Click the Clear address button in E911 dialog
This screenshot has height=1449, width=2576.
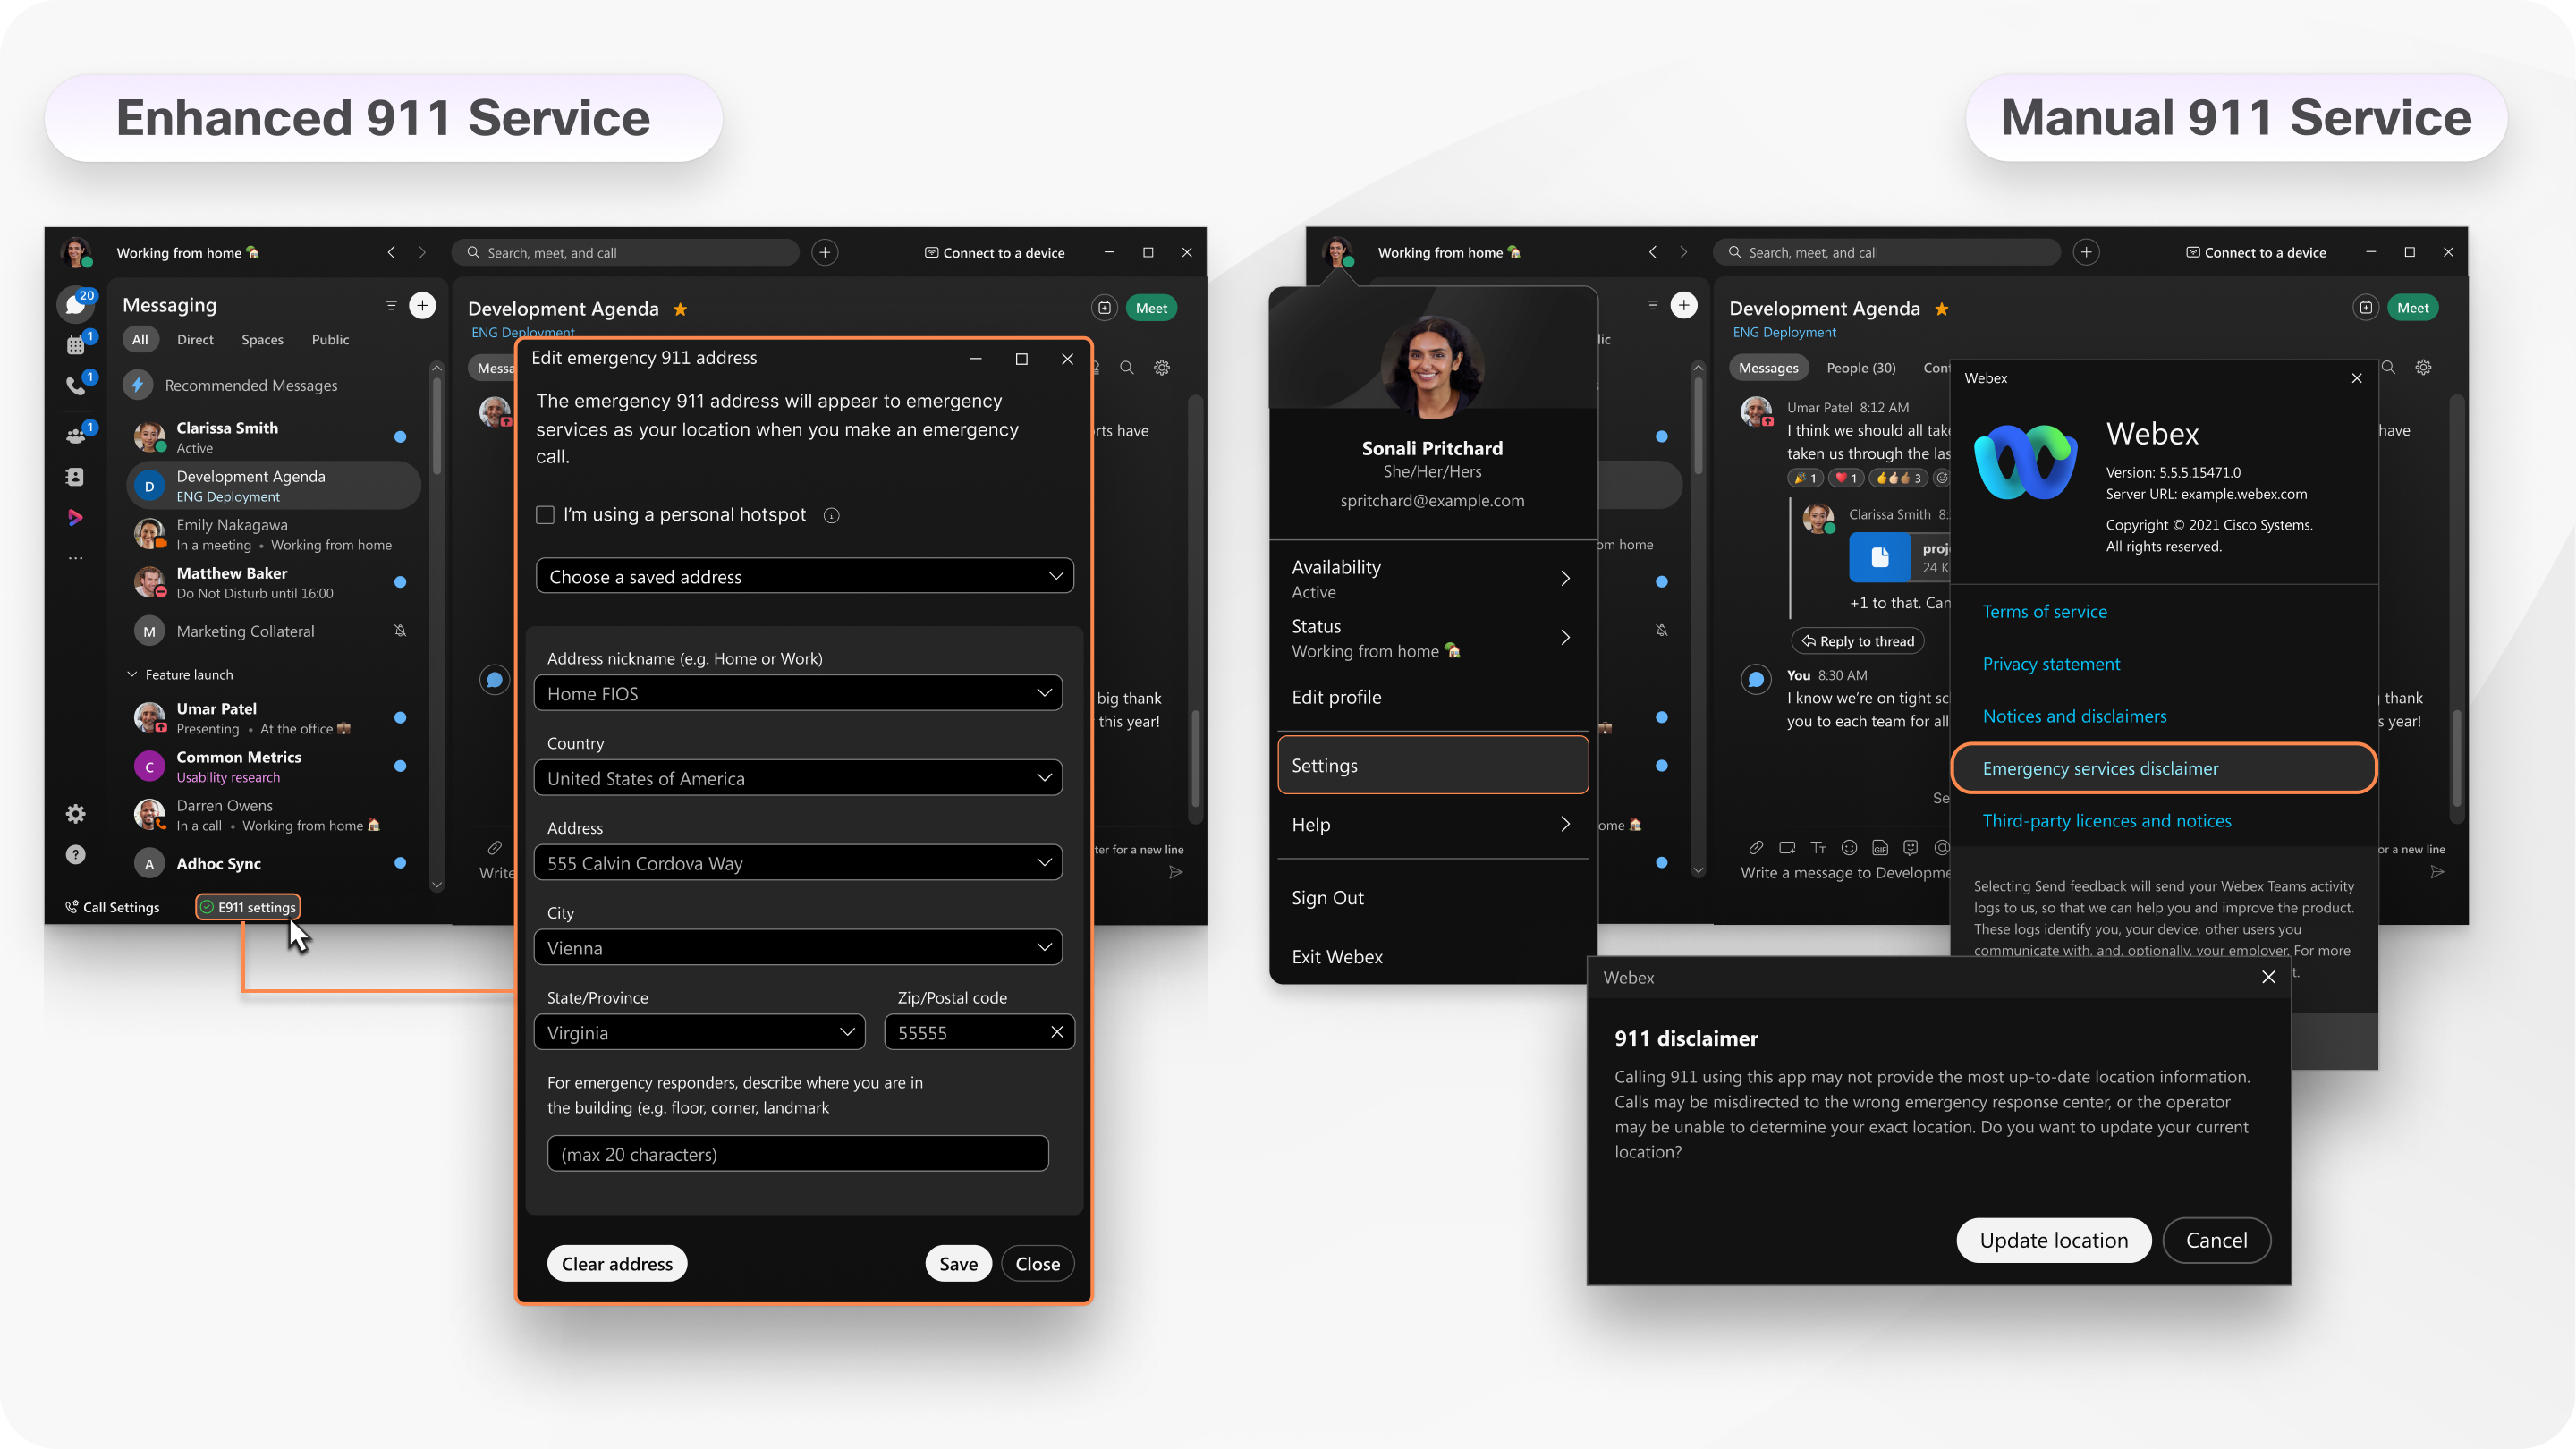[x=617, y=1261]
